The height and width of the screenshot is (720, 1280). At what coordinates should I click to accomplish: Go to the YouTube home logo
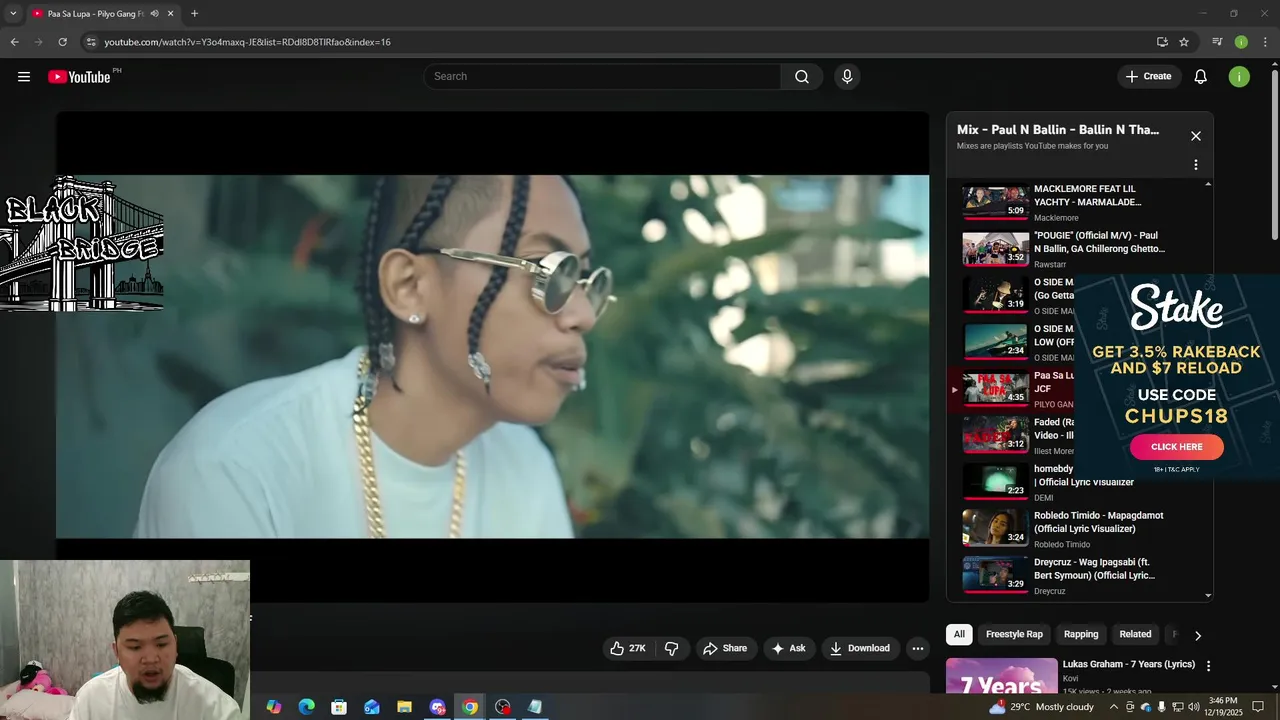pyautogui.click(x=79, y=77)
